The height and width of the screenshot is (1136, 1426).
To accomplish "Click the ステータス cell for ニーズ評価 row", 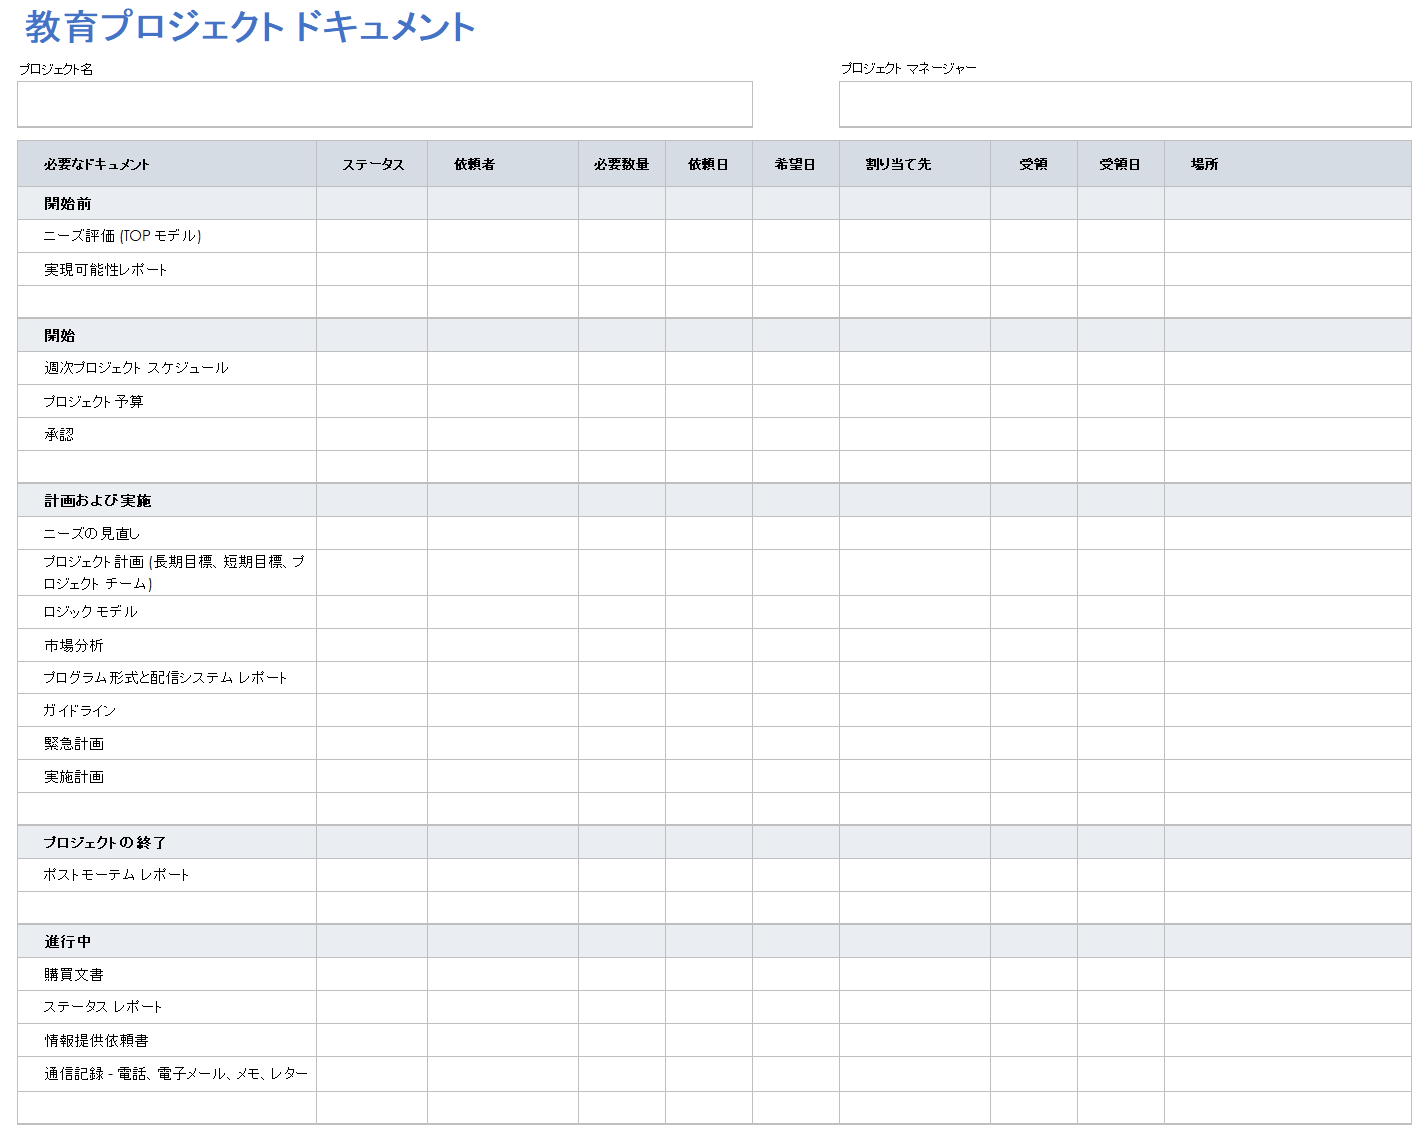I will coord(372,236).
